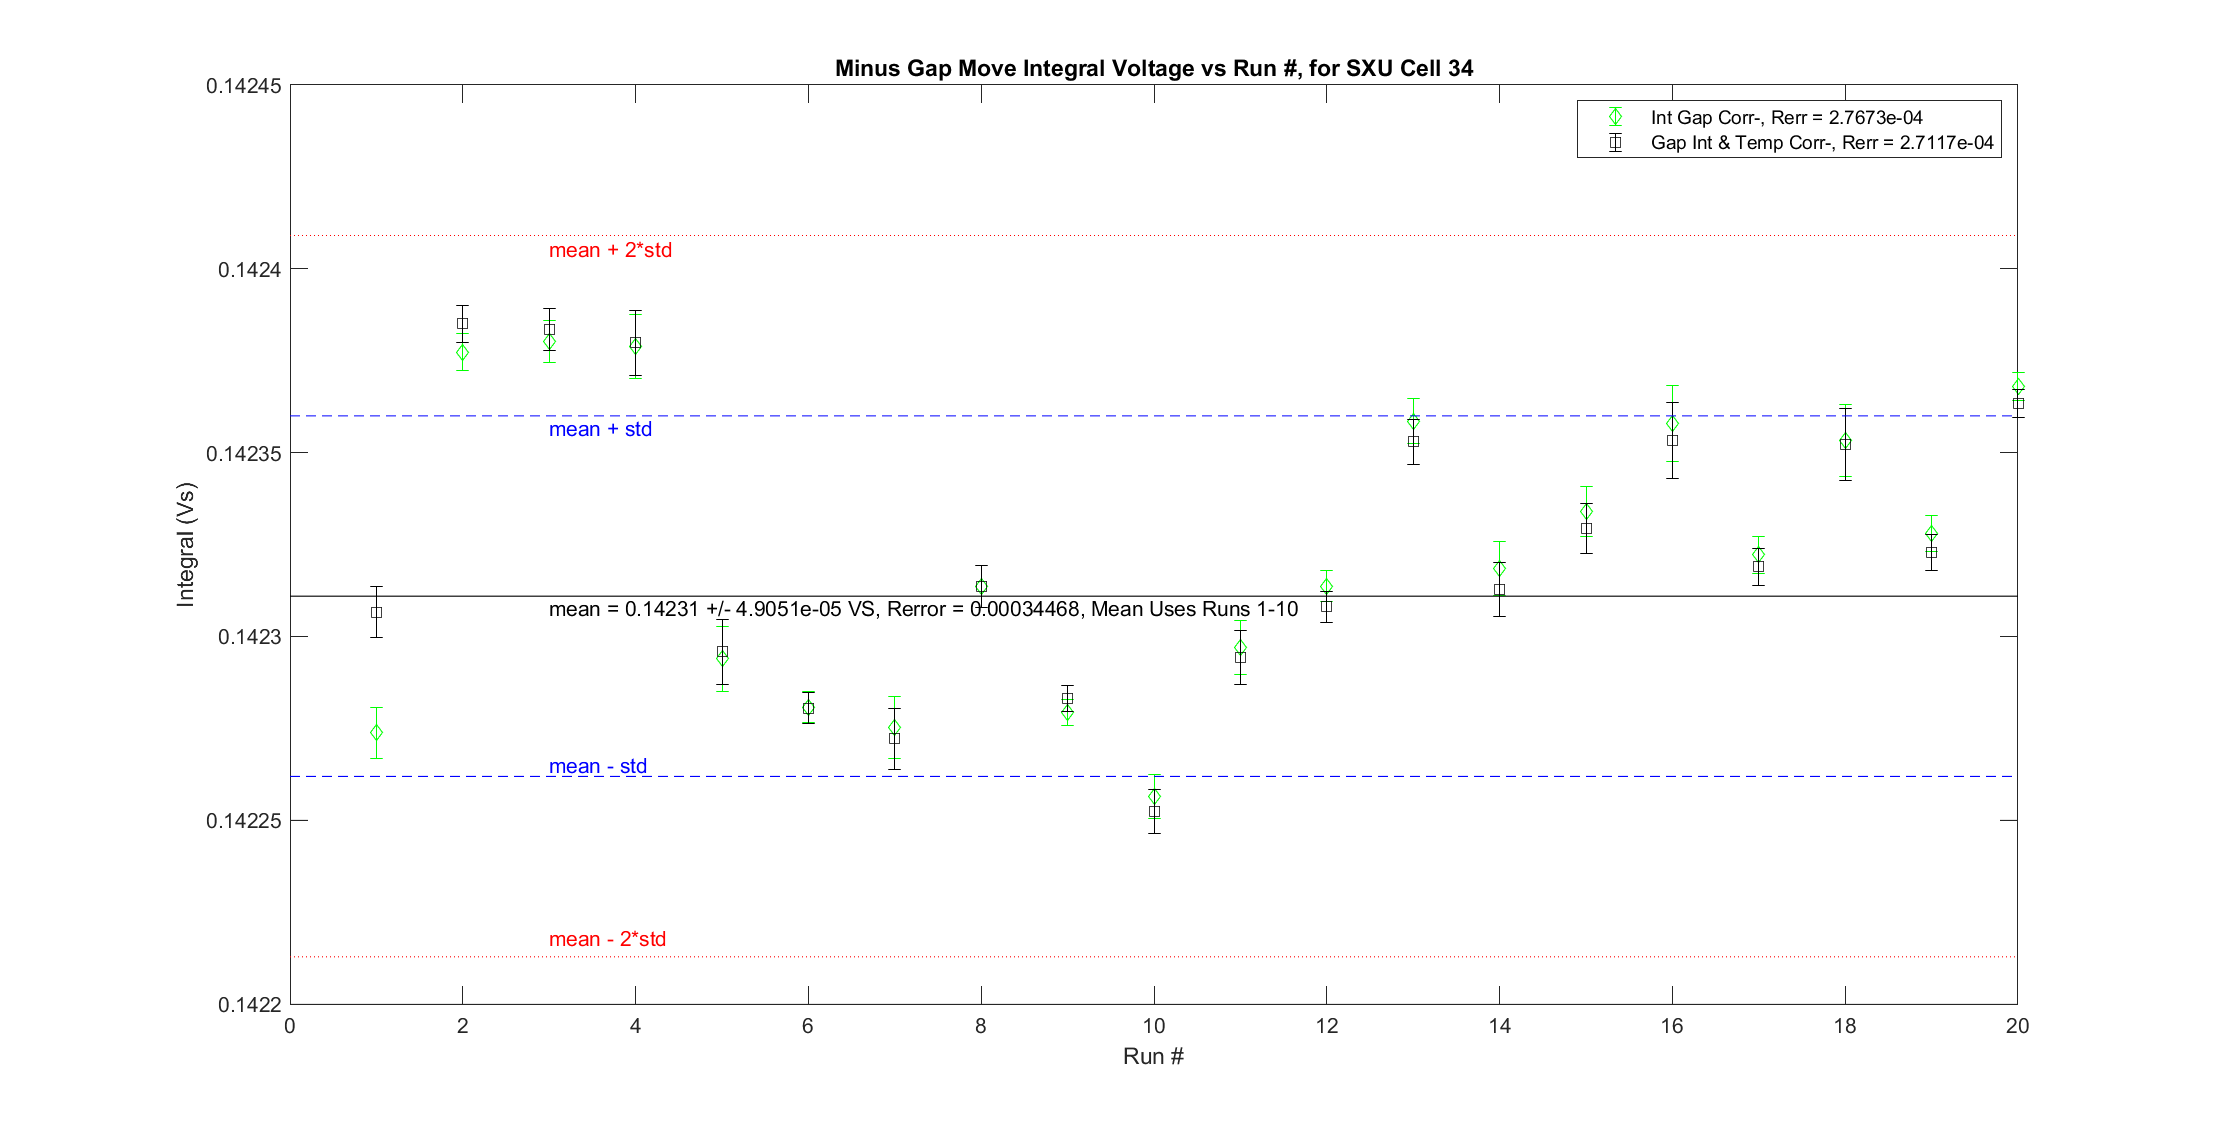Click the mean value annotation text
2230x1128 pixels.
point(923,609)
